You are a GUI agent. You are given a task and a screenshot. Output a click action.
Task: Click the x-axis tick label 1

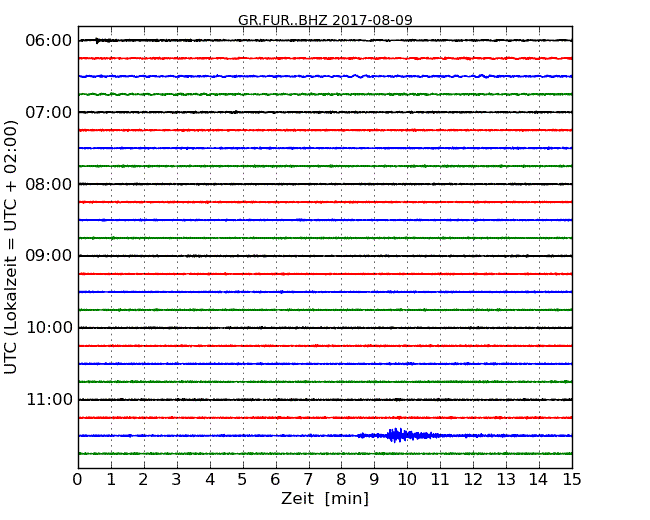point(111,480)
